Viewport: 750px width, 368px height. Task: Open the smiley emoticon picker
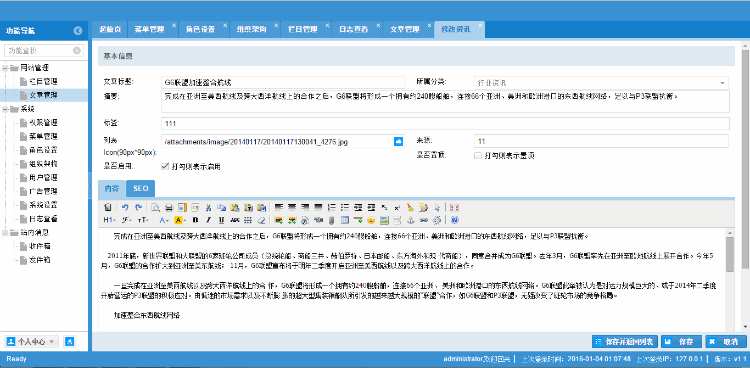click(371, 220)
